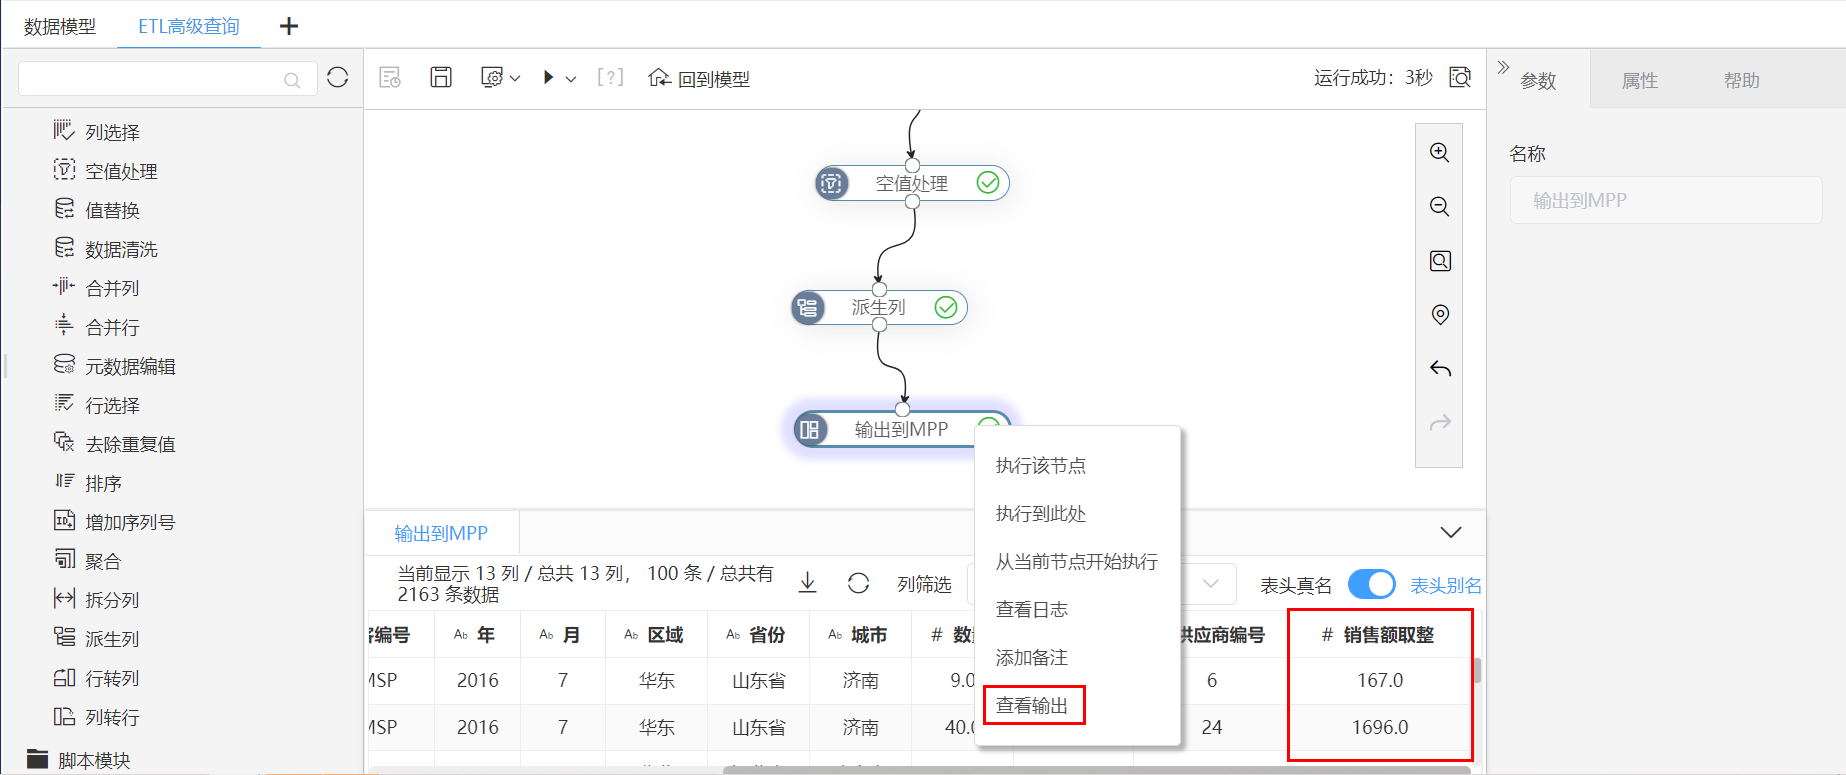
Task: Click 回到模型 button
Action: pyautogui.click(x=699, y=78)
